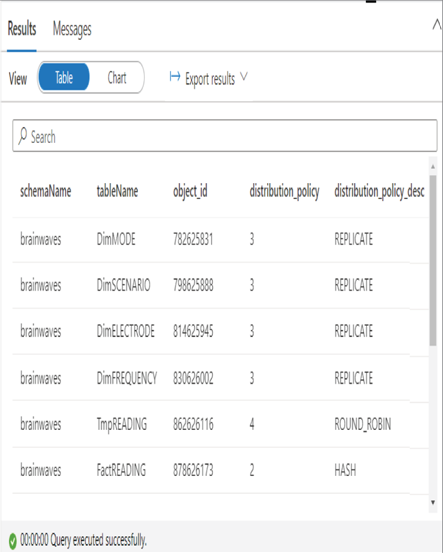Click distribution_policy_desc column header
Image resolution: width=443 pixels, height=553 pixels.
tap(379, 192)
